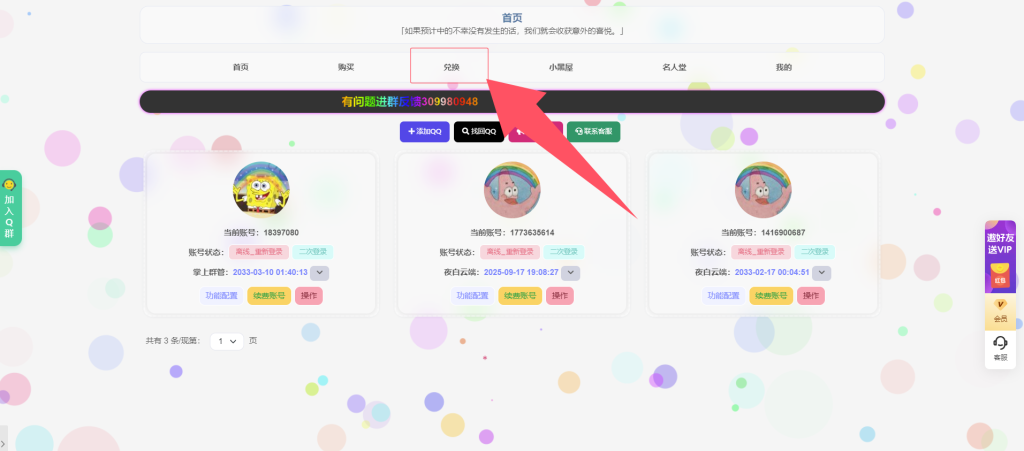Open 功能配置 for account 1773635614

click(x=473, y=296)
